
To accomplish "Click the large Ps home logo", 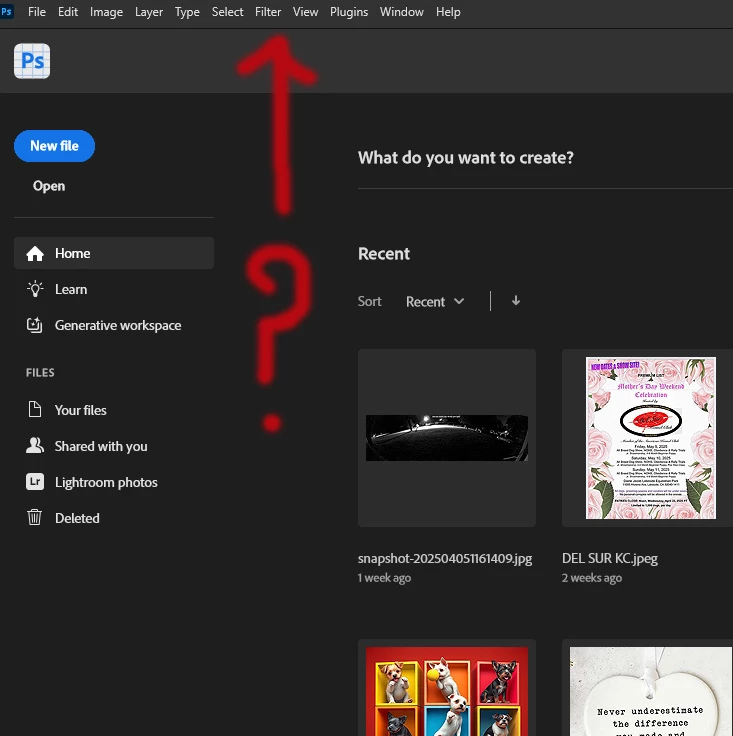I will [x=32, y=61].
